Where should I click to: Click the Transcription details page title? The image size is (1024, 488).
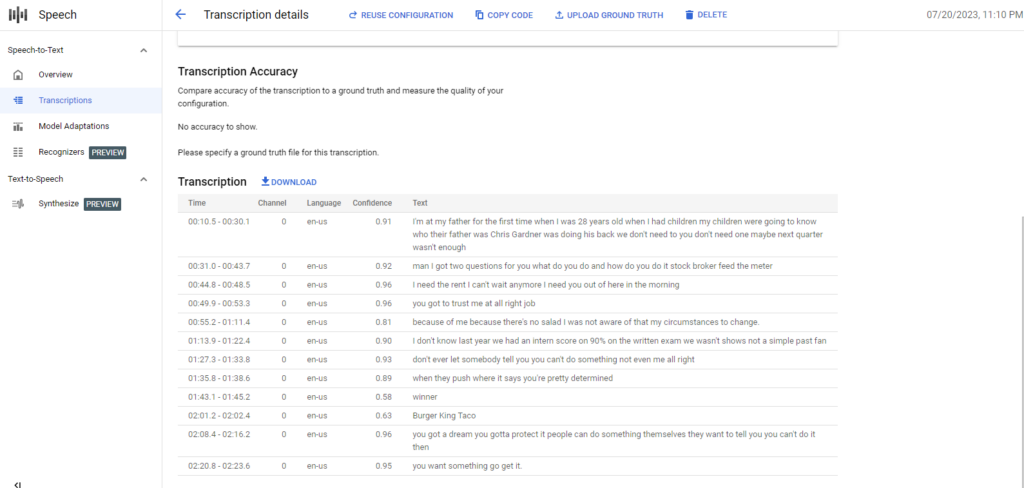click(257, 14)
